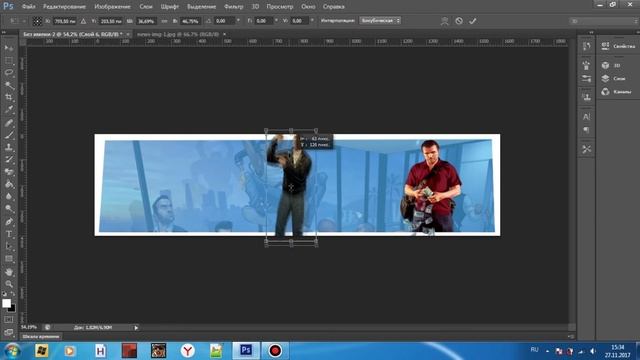
Task: Toggle relative positioning triangle
Action: coord(83,21)
